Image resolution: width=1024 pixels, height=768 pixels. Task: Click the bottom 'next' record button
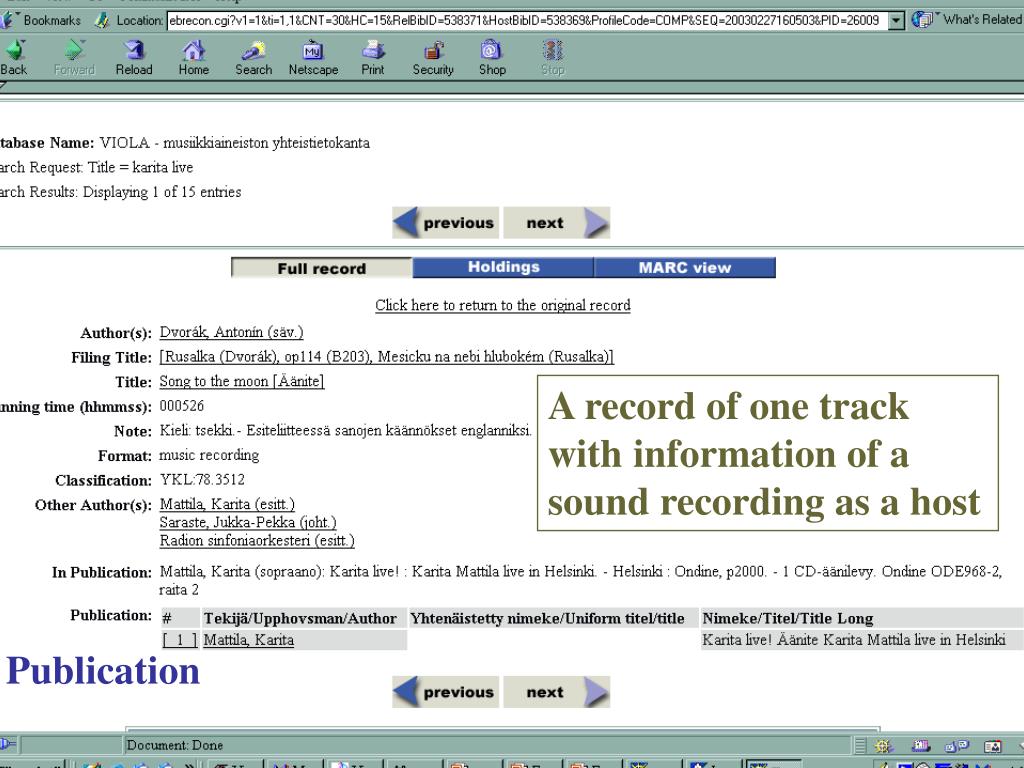coord(556,692)
